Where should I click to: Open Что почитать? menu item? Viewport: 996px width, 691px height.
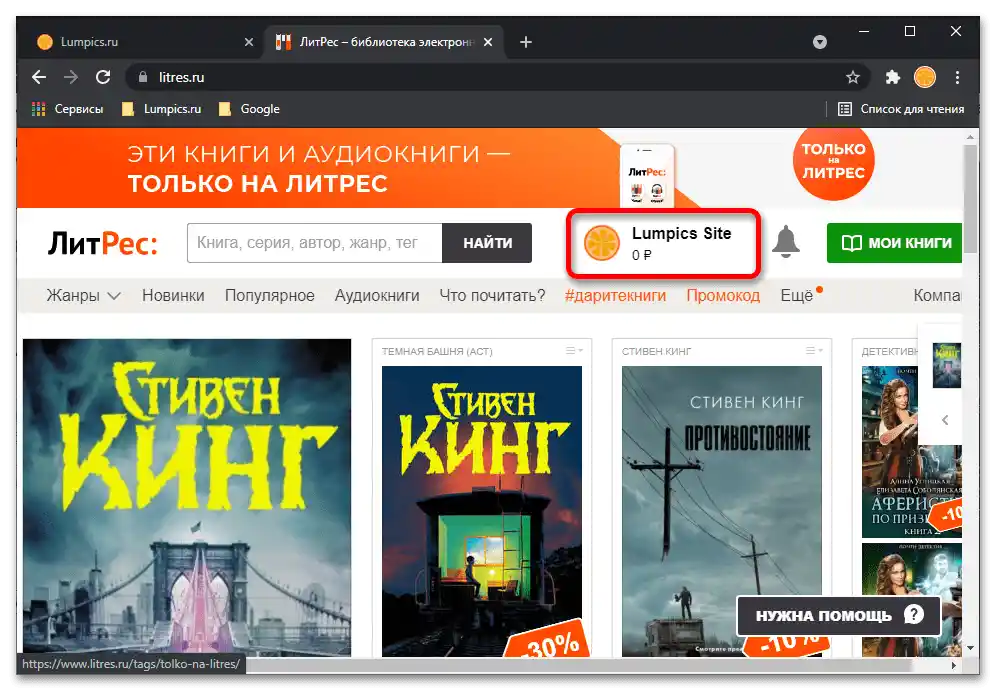[x=492, y=296]
